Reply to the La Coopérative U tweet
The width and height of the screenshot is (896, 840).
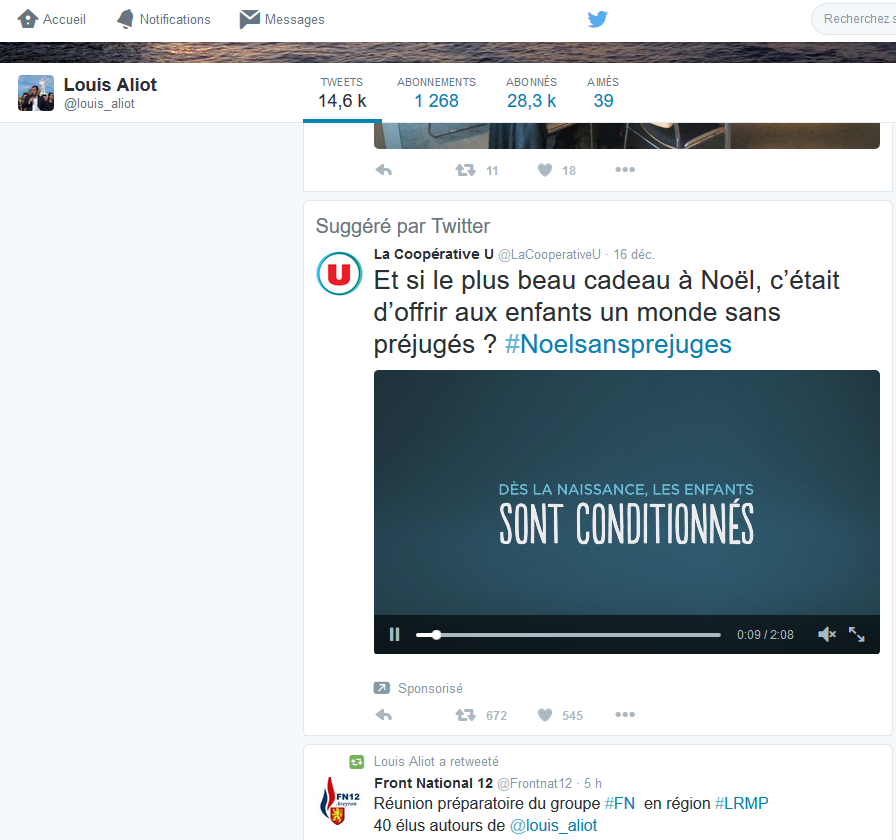[x=383, y=715]
